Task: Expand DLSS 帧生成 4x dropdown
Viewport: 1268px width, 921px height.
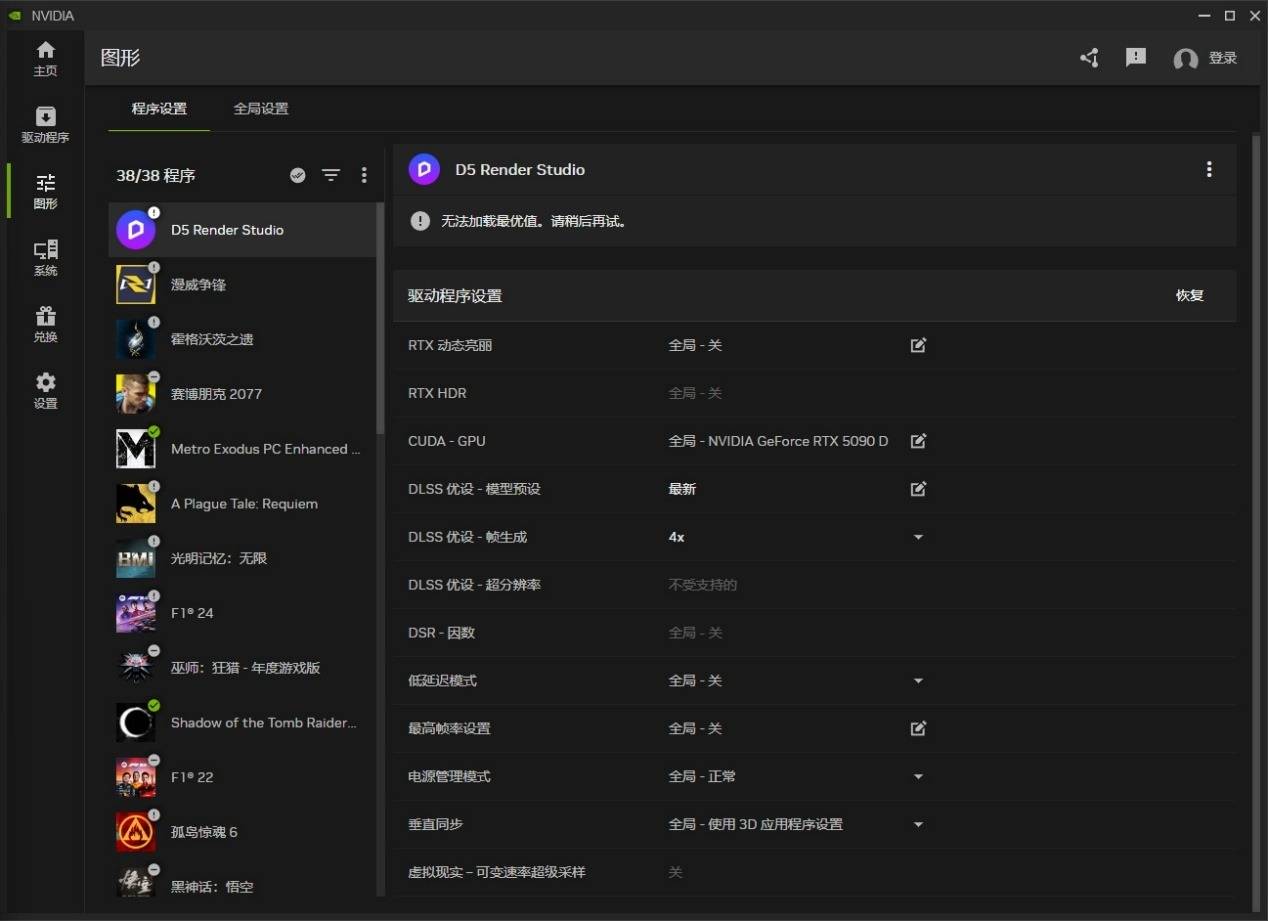Action: click(918, 537)
